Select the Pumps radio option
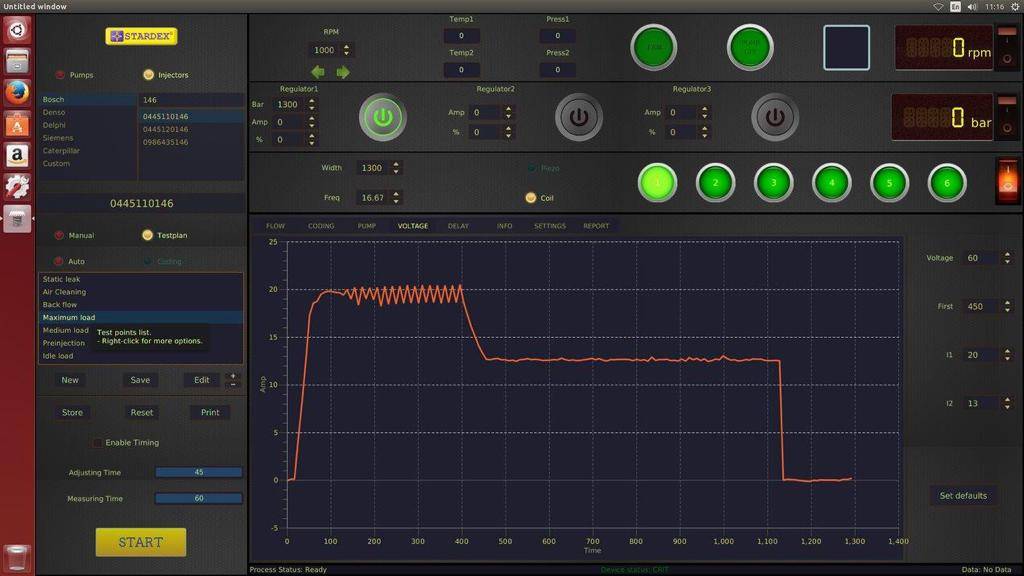Image resolution: width=1024 pixels, height=576 pixels. (x=60, y=75)
